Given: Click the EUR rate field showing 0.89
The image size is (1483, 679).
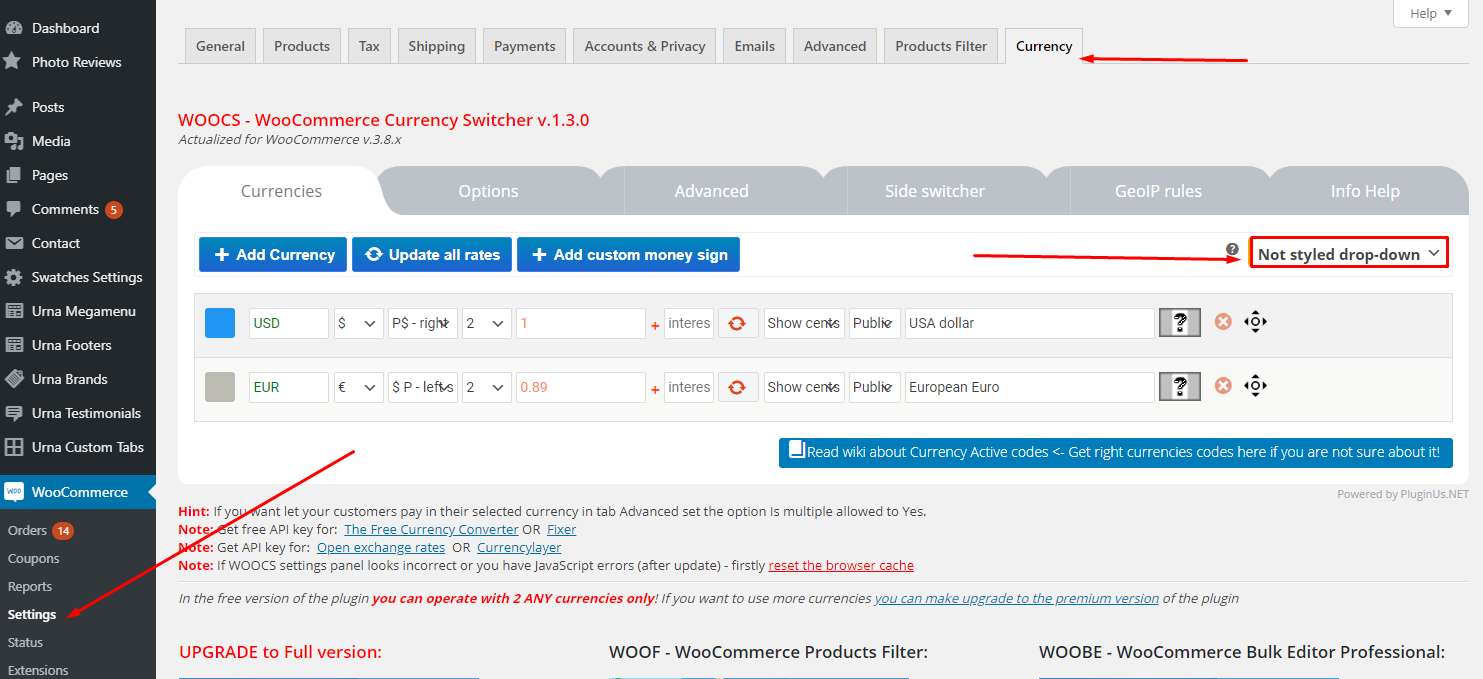Looking at the screenshot, I should click(581, 387).
